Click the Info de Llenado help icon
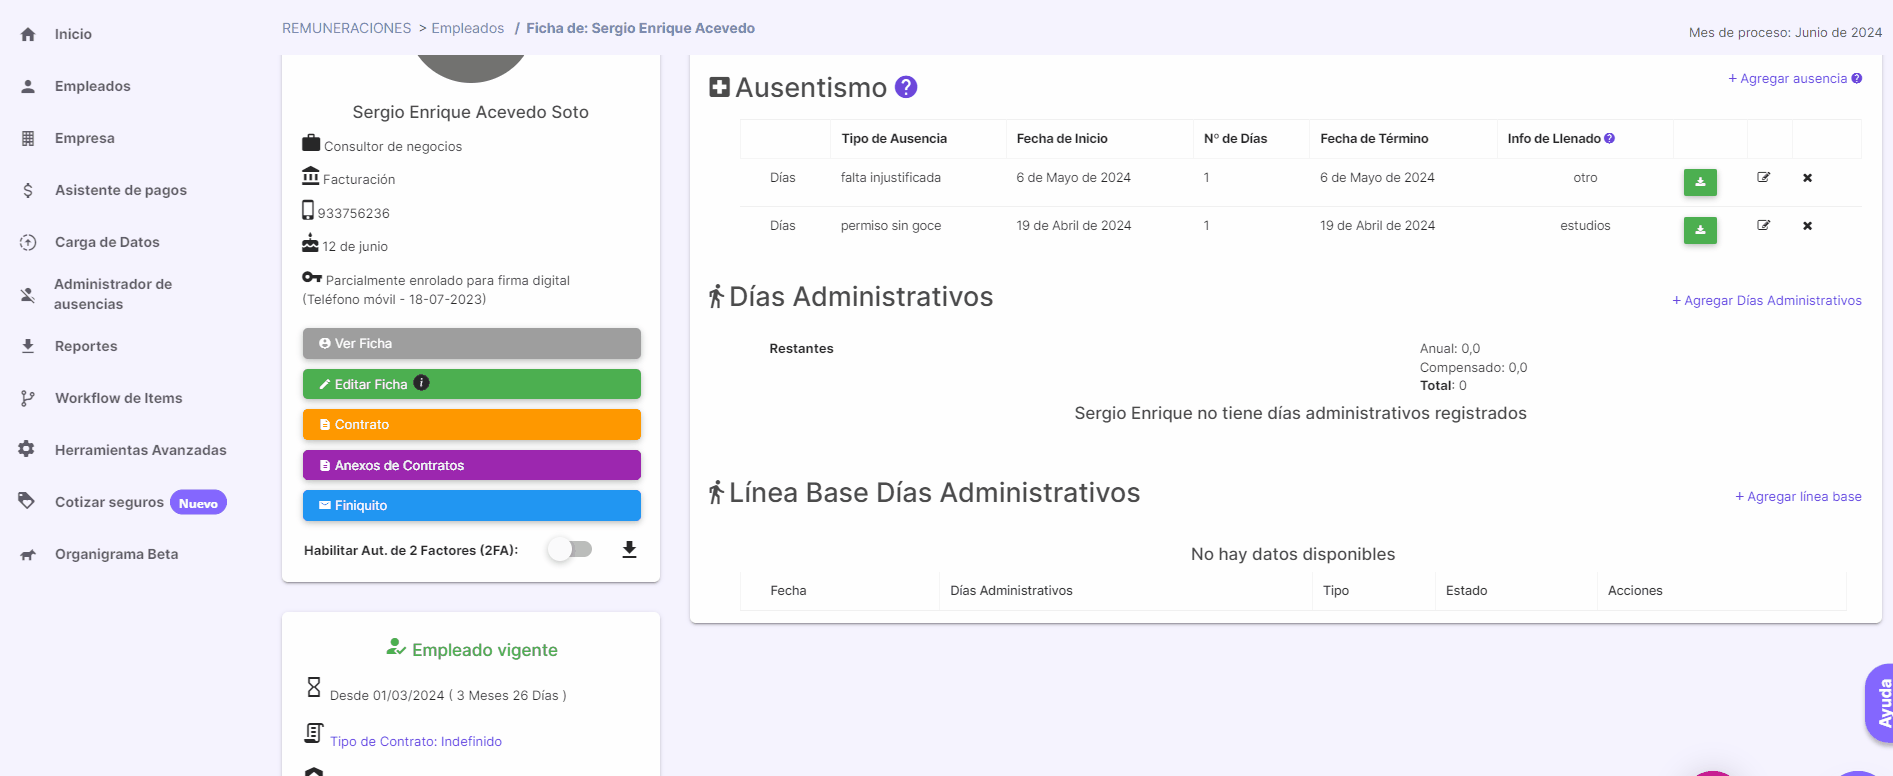Image resolution: width=1893 pixels, height=776 pixels. (x=1610, y=138)
